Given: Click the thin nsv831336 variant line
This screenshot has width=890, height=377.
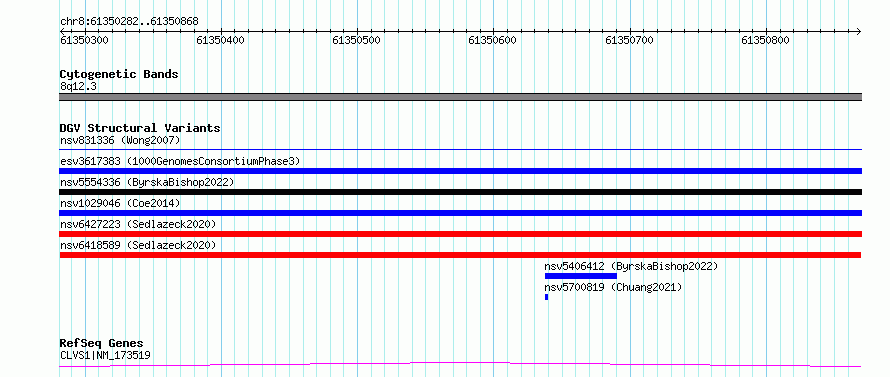Looking at the screenshot, I should (x=460, y=150).
